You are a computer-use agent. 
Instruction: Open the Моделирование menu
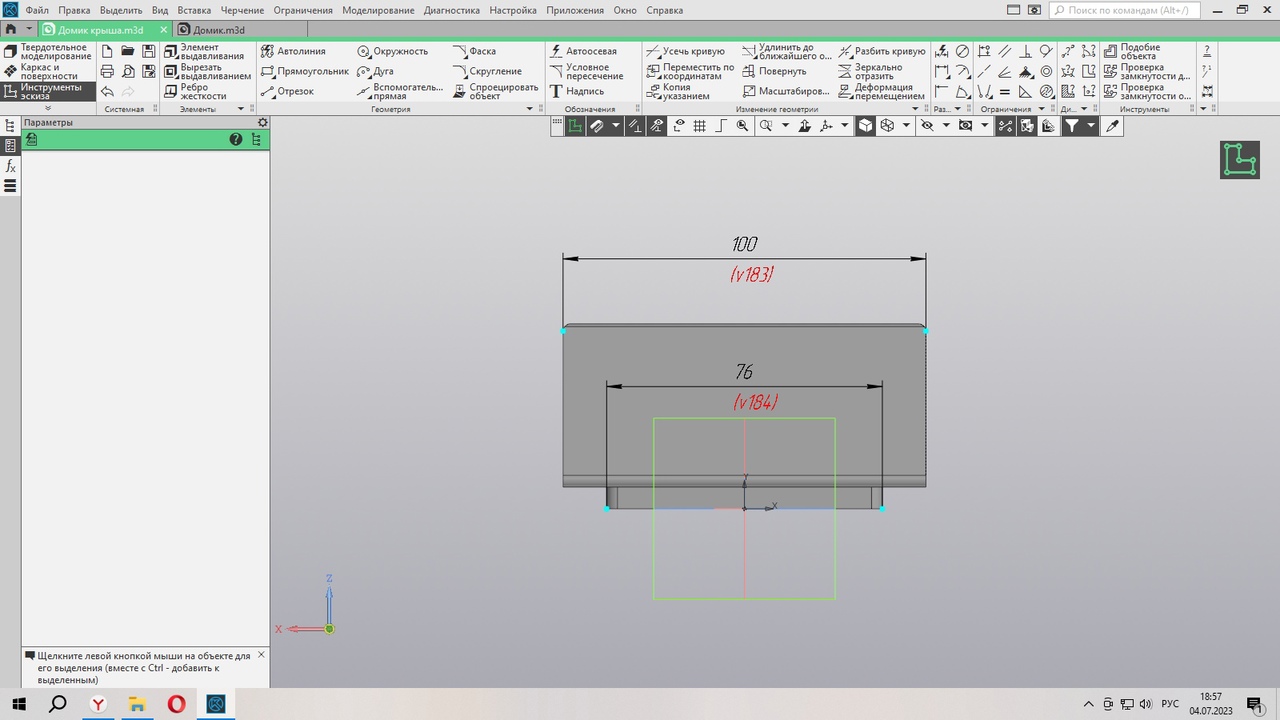click(x=378, y=10)
